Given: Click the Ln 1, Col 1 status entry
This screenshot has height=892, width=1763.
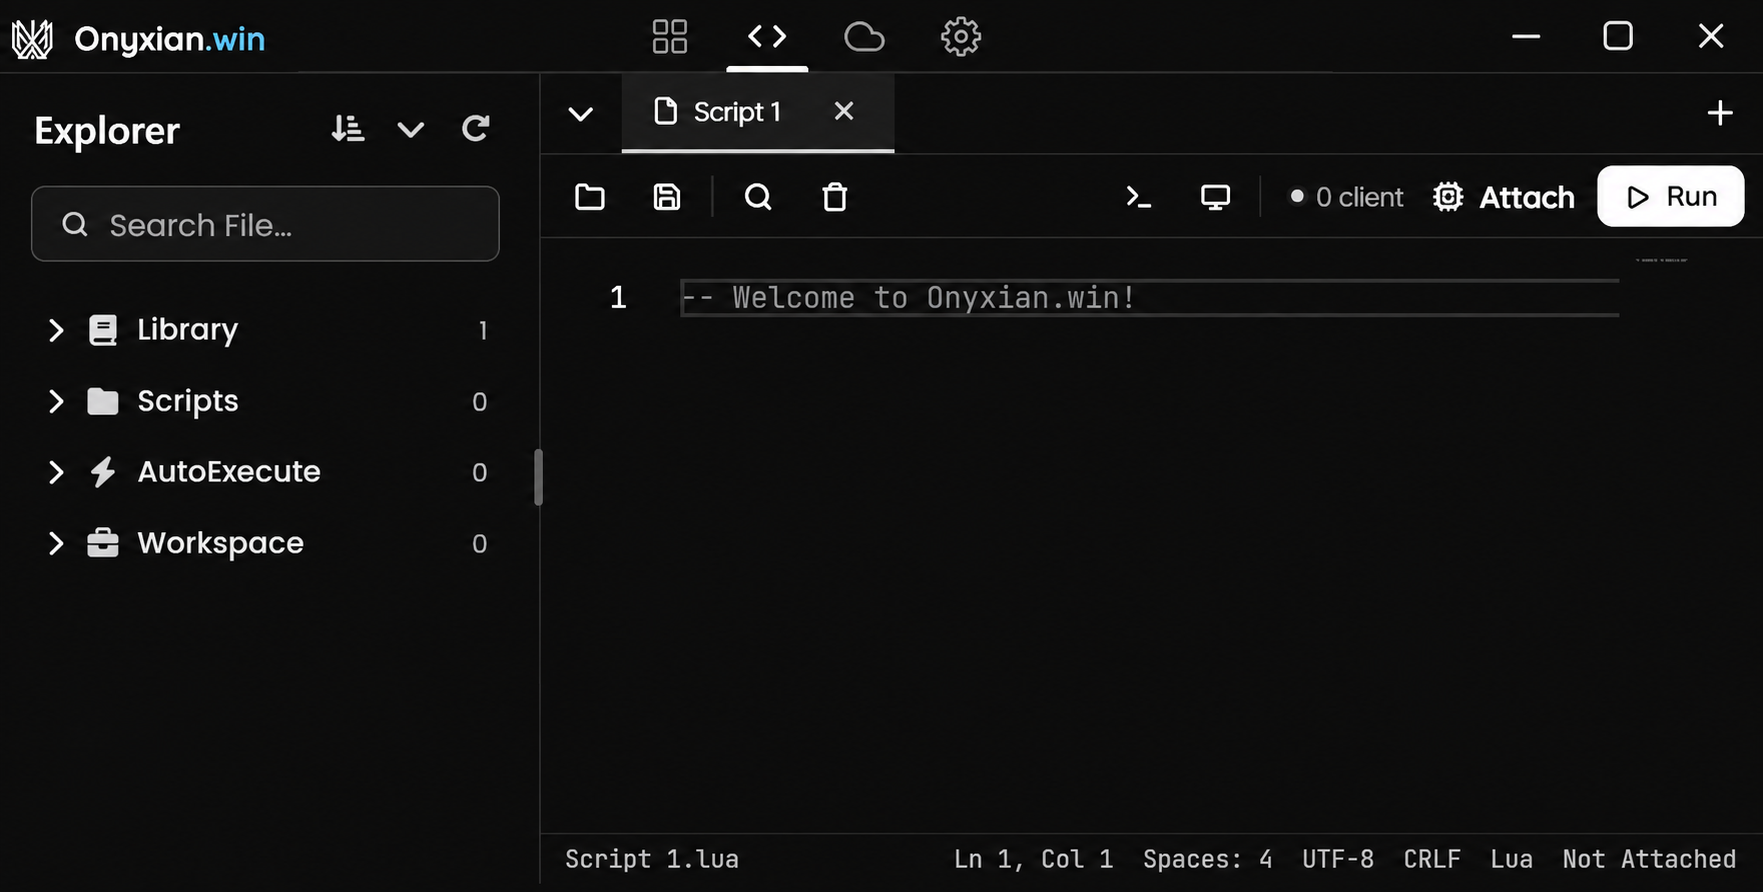Looking at the screenshot, I should [1033, 859].
